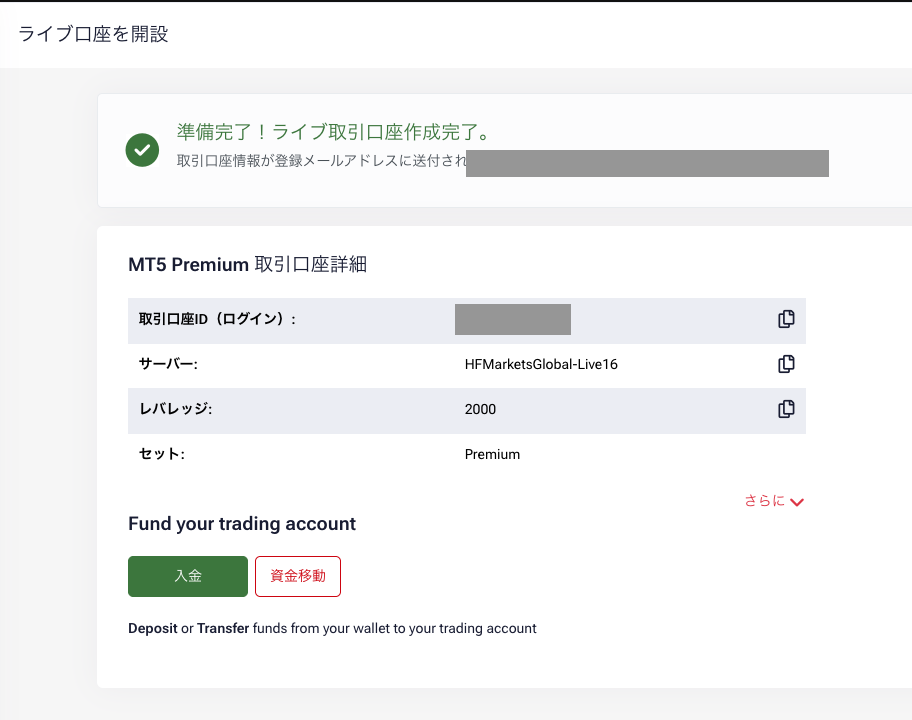Click the 準備完了！ライブ取引口座作成完了。 message
This screenshot has width=912, height=720.
(334, 132)
